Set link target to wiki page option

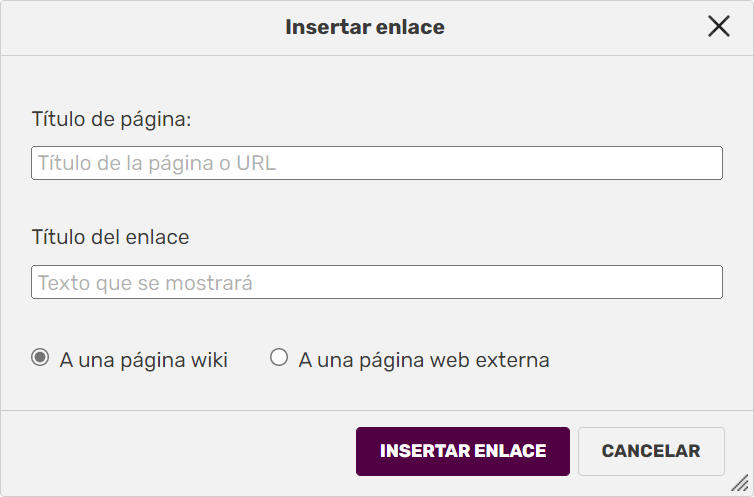[x=40, y=358]
